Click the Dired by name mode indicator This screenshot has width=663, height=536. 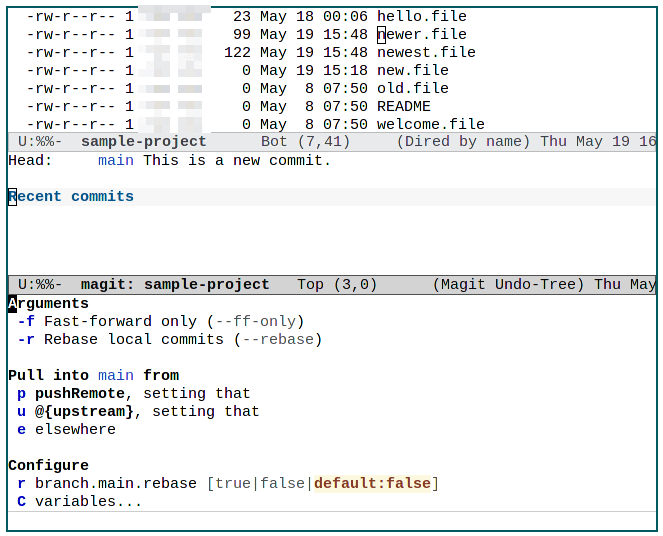pos(464,142)
